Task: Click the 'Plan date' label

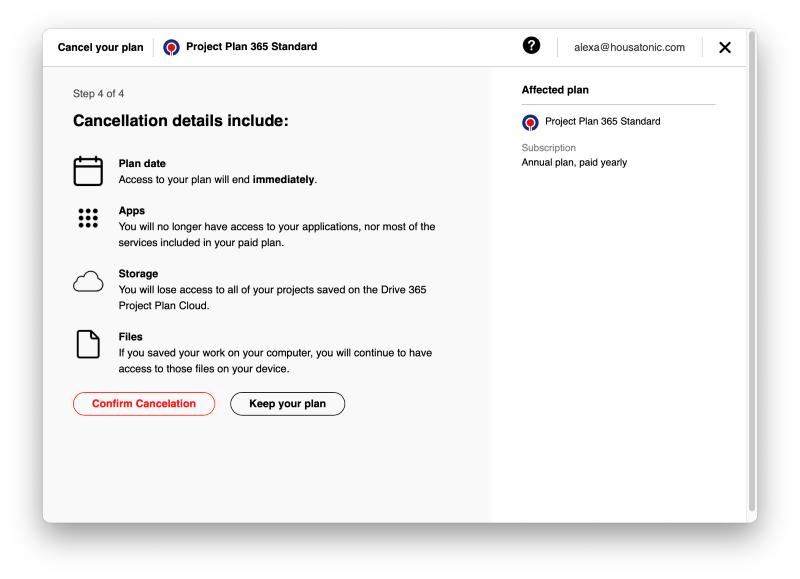Action: coord(142,163)
